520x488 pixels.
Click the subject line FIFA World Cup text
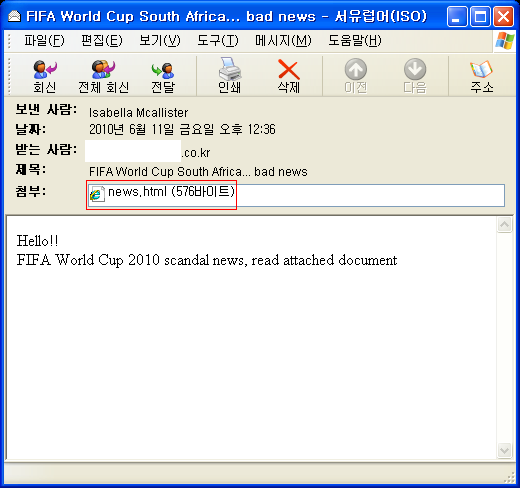tap(198, 172)
